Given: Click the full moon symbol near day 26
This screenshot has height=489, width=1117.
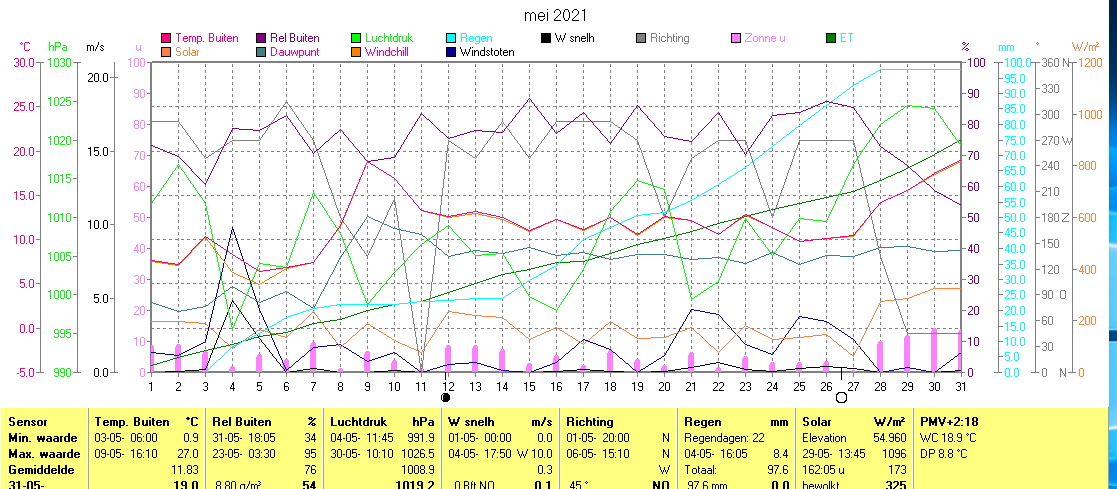Looking at the screenshot, I should (841, 397).
